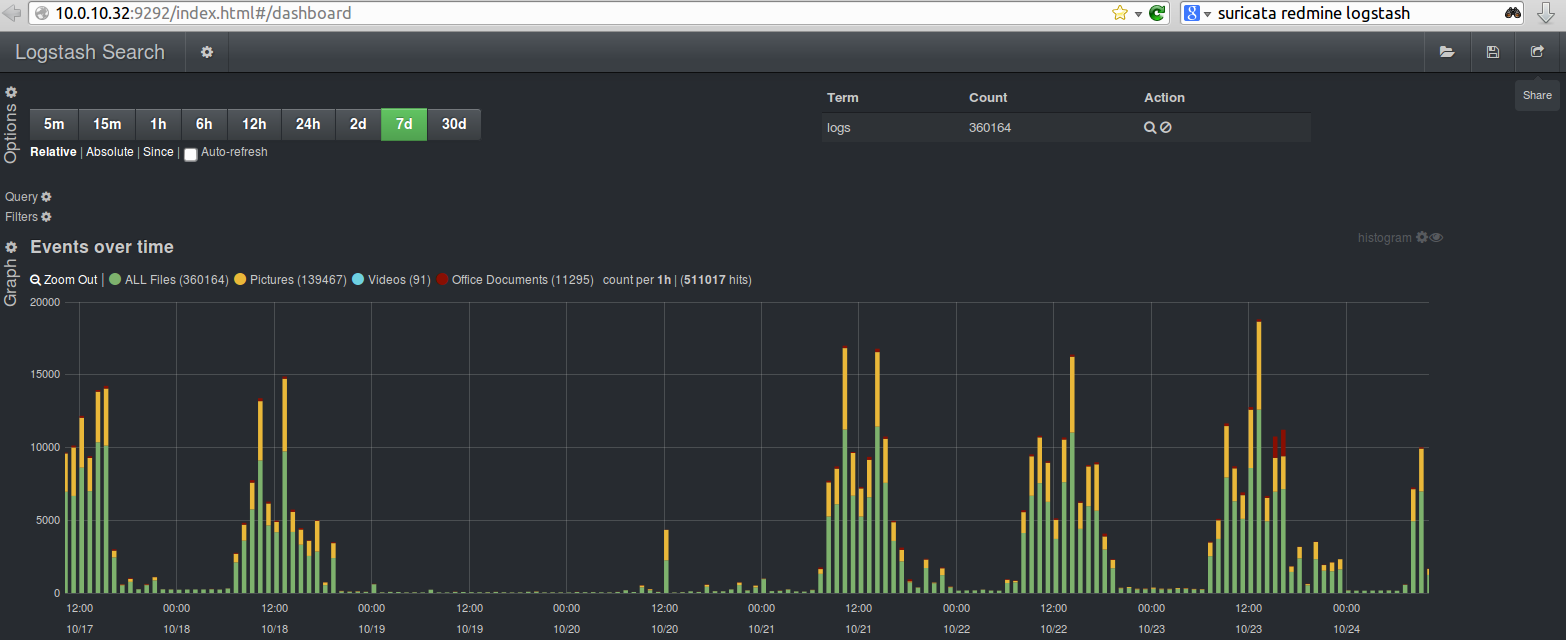Select the 30d time range
This screenshot has height=640, width=1566.
tap(454, 125)
